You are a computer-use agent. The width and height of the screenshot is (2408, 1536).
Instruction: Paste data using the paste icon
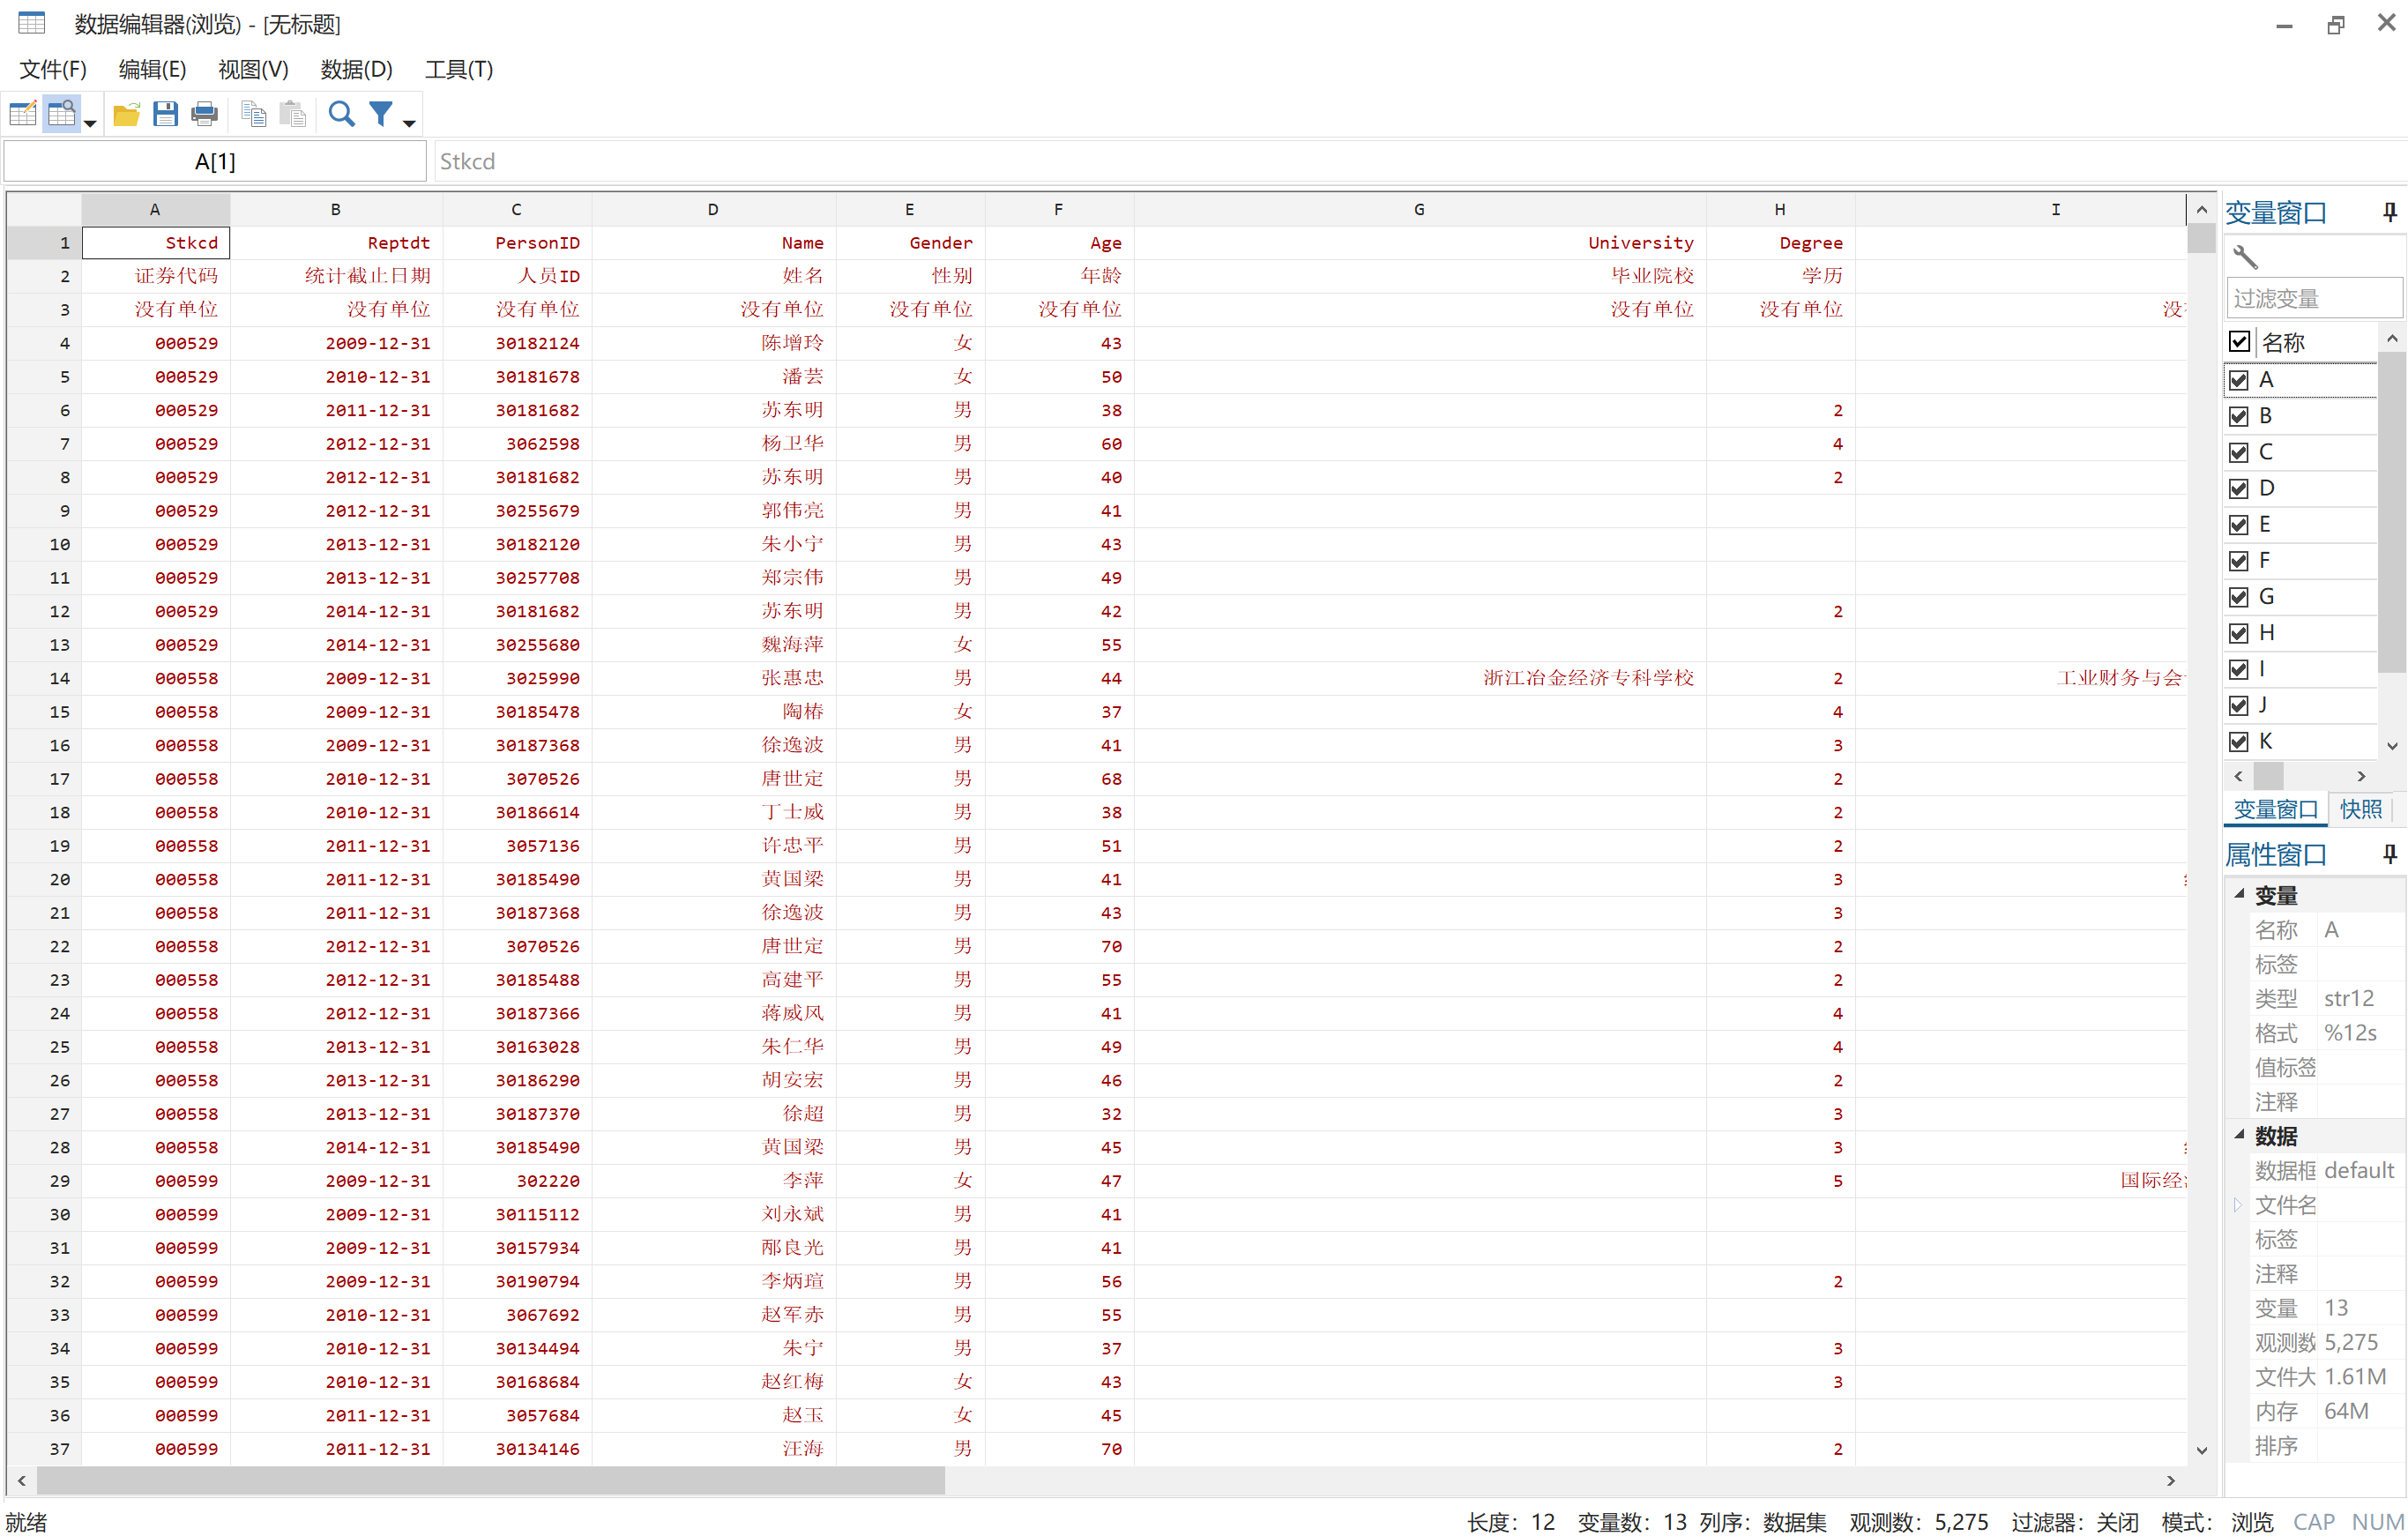pyautogui.click(x=292, y=113)
